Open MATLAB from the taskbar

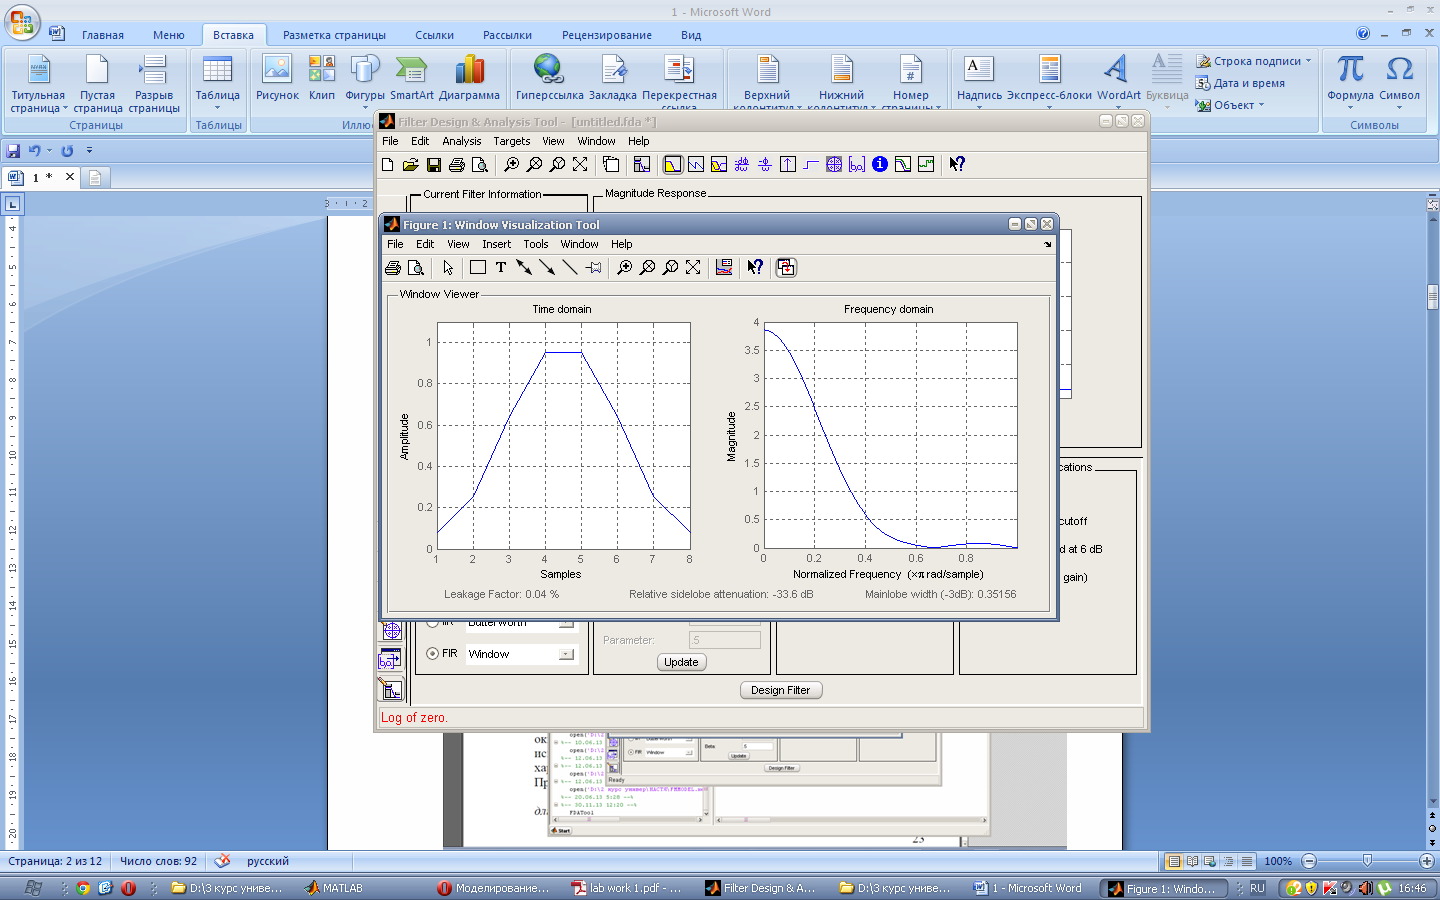pyautogui.click(x=334, y=888)
